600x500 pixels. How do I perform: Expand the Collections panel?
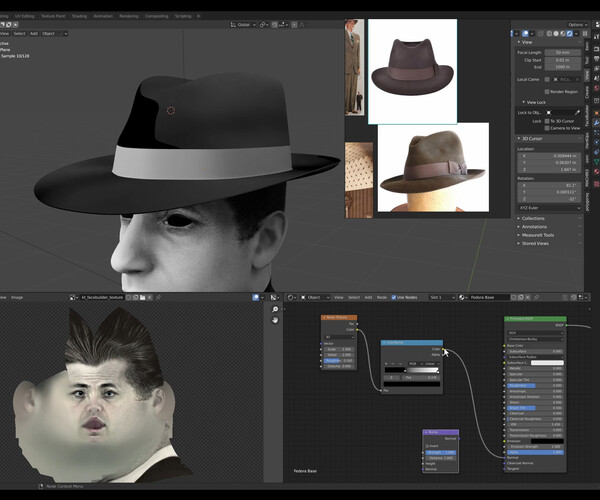pos(531,218)
